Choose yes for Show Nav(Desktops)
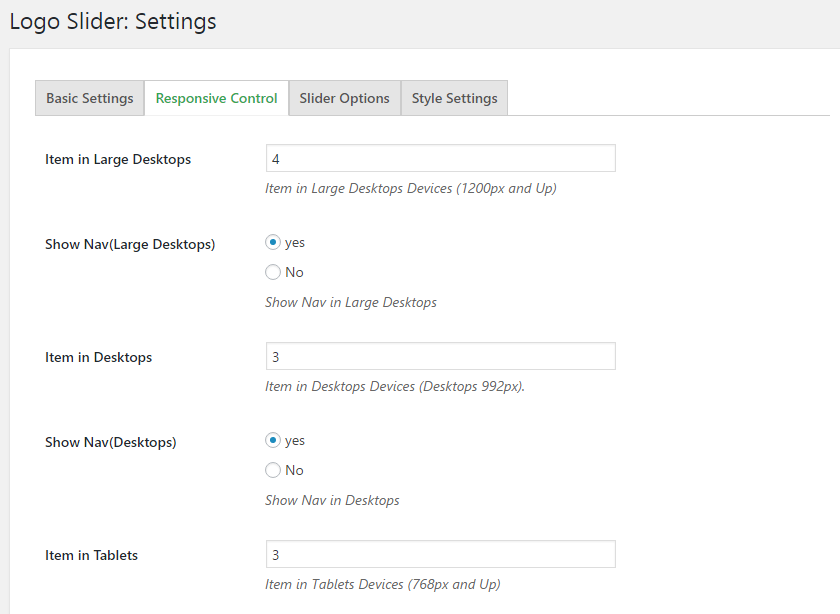The height and width of the screenshot is (614, 840). (x=273, y=440)
